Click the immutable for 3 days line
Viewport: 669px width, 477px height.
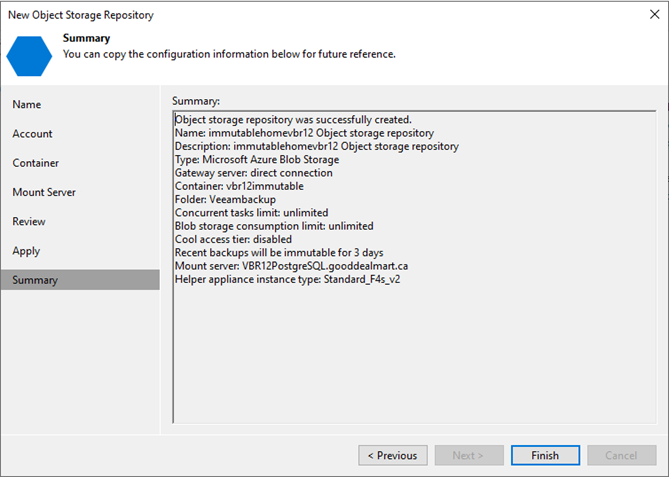pos(279,253)
